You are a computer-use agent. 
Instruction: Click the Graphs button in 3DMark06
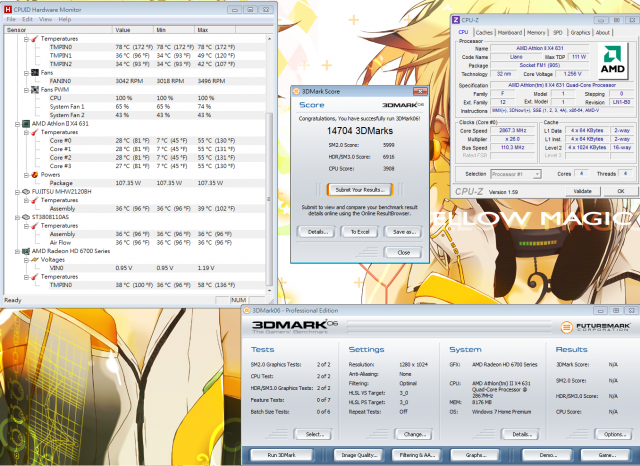pos(476,455)
